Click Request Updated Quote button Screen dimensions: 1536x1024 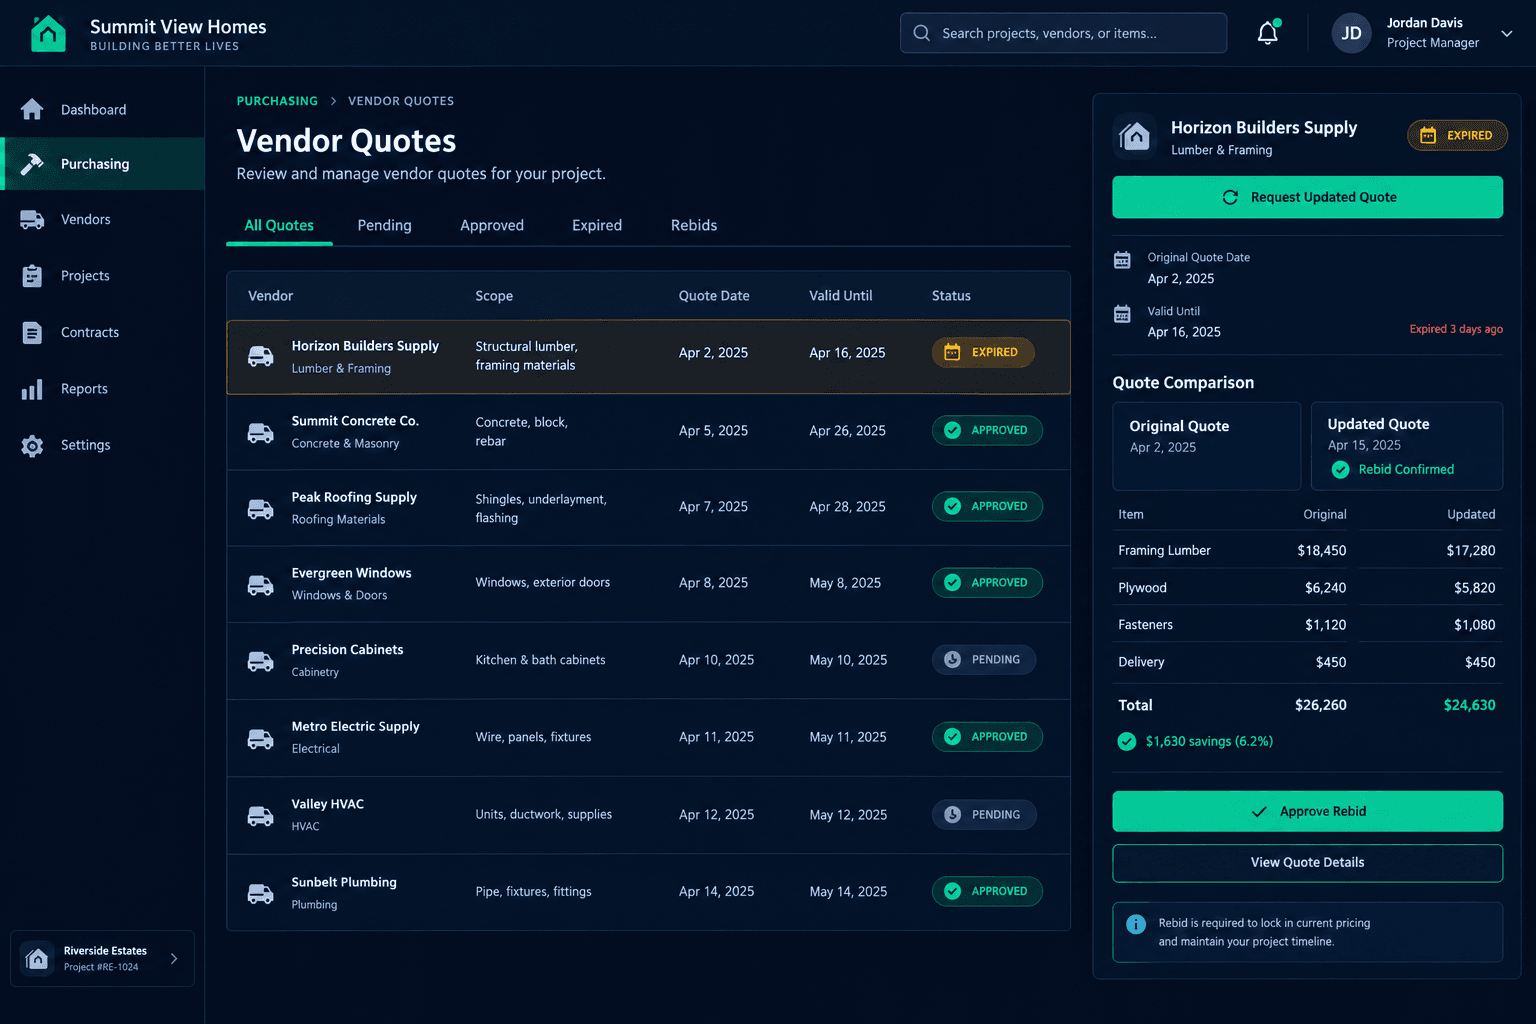pos(1307,197)
